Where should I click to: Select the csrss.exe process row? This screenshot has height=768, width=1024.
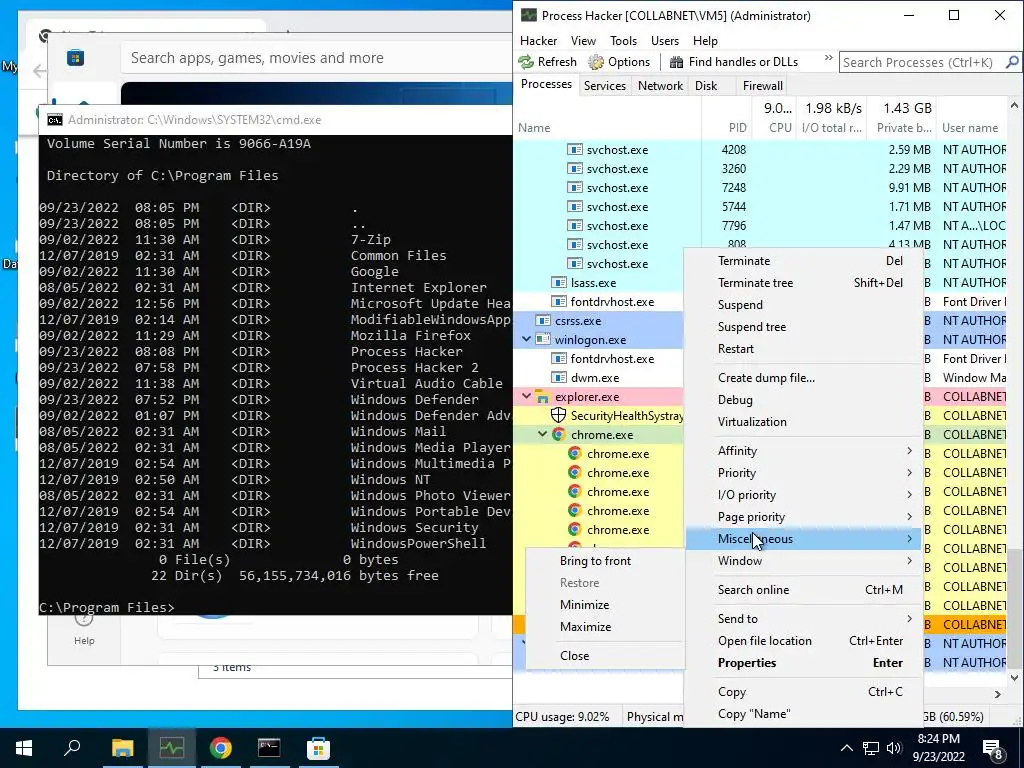[598, 321]
